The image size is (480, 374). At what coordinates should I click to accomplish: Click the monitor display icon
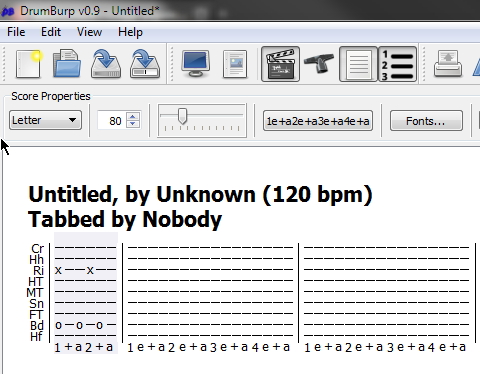(x=196, y=64)
